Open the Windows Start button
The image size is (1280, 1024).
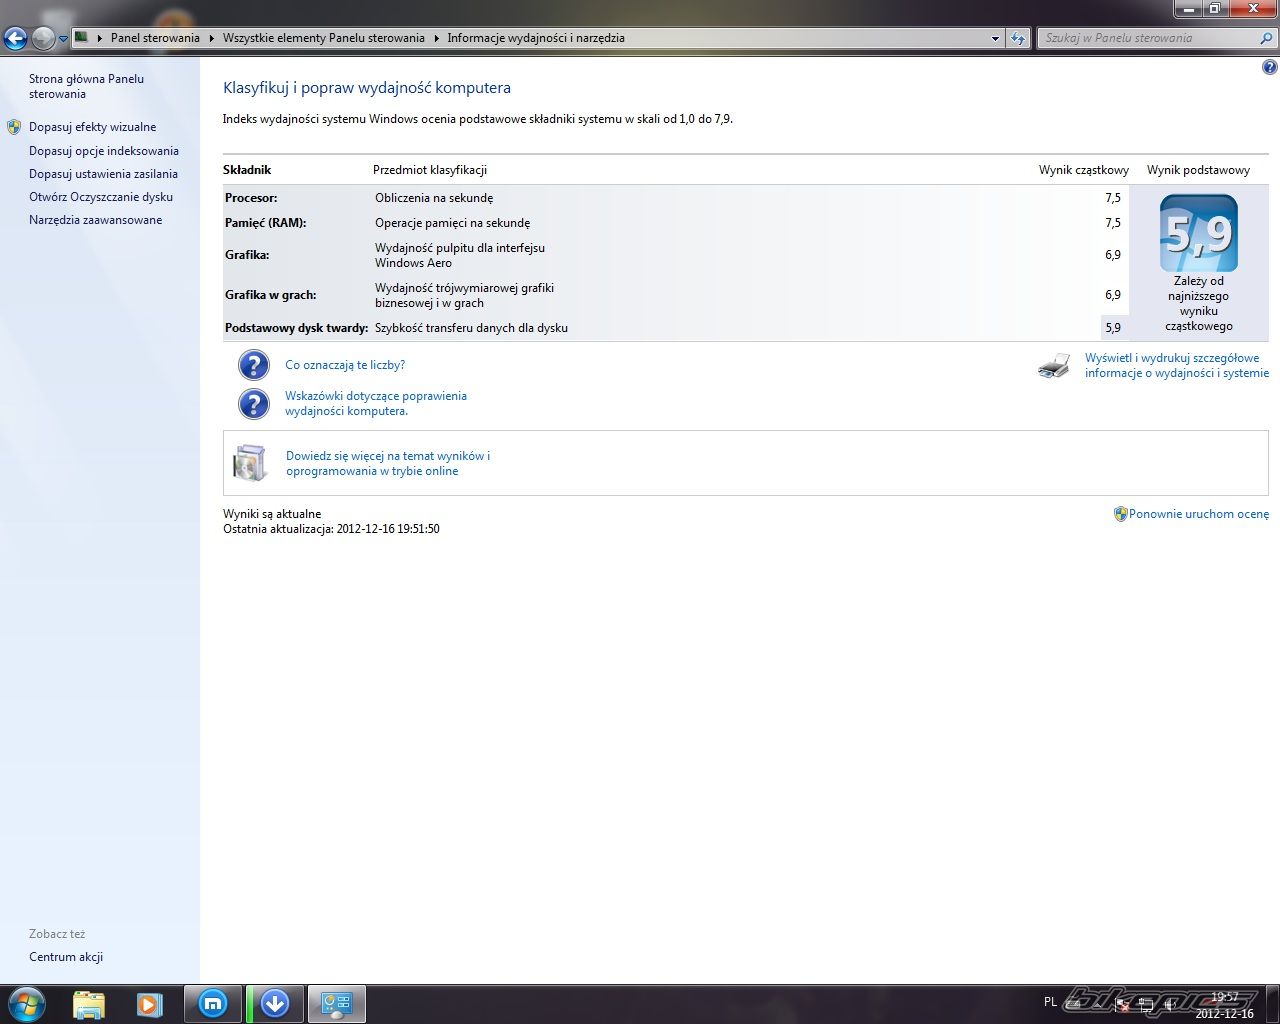[x=26, y=1003]
